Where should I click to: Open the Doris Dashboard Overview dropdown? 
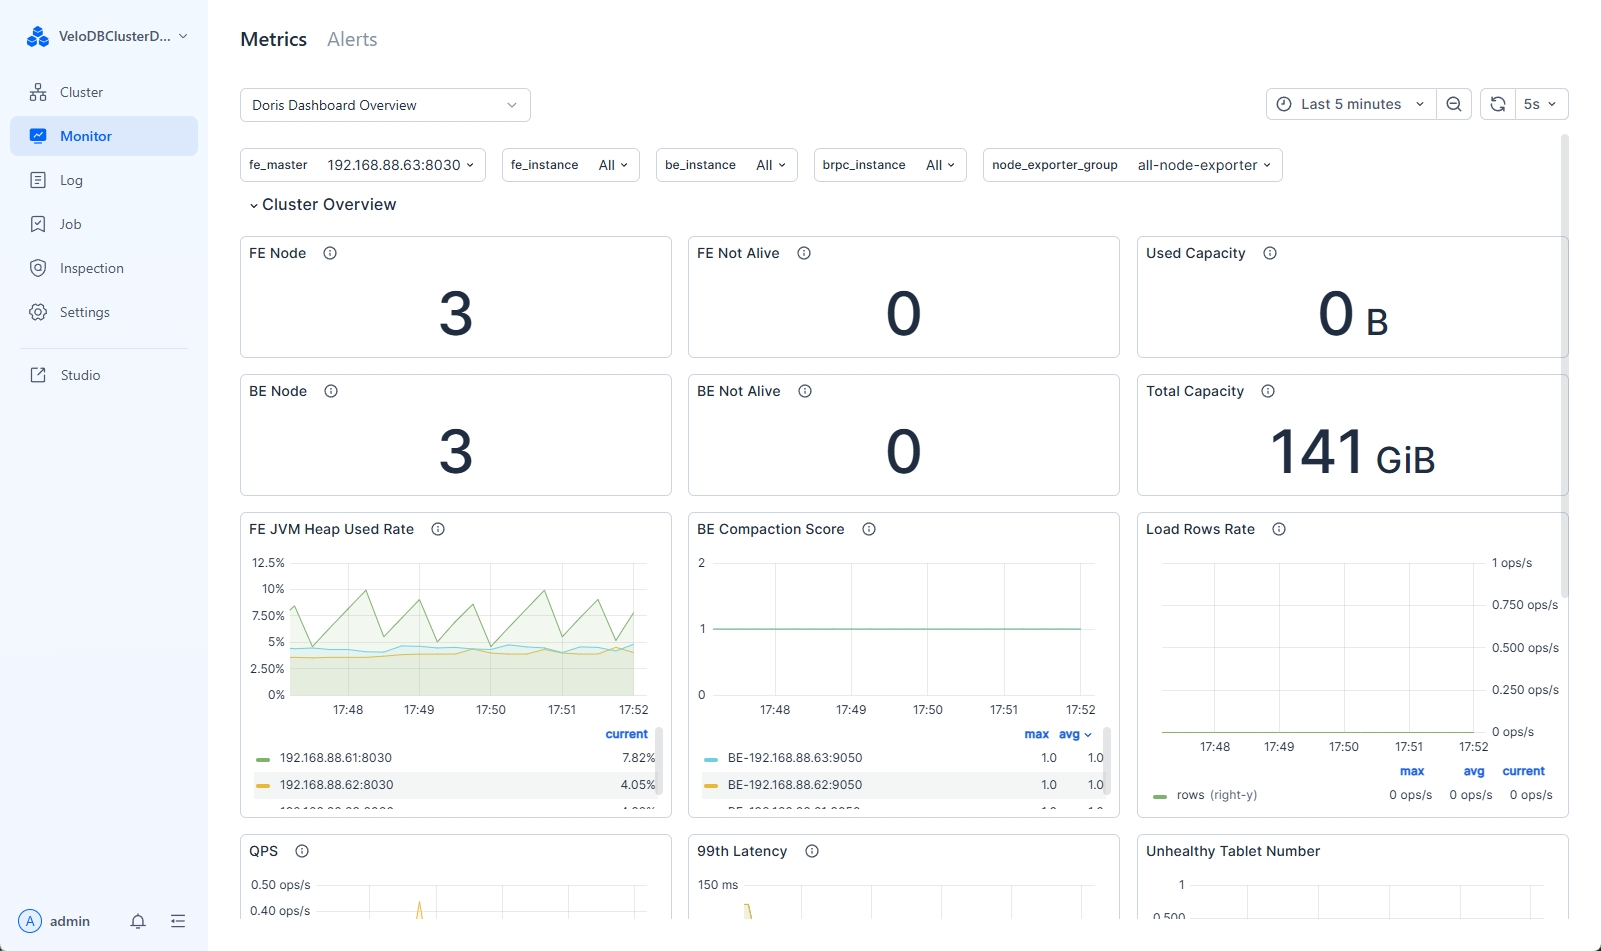click(x=385, y=105)
